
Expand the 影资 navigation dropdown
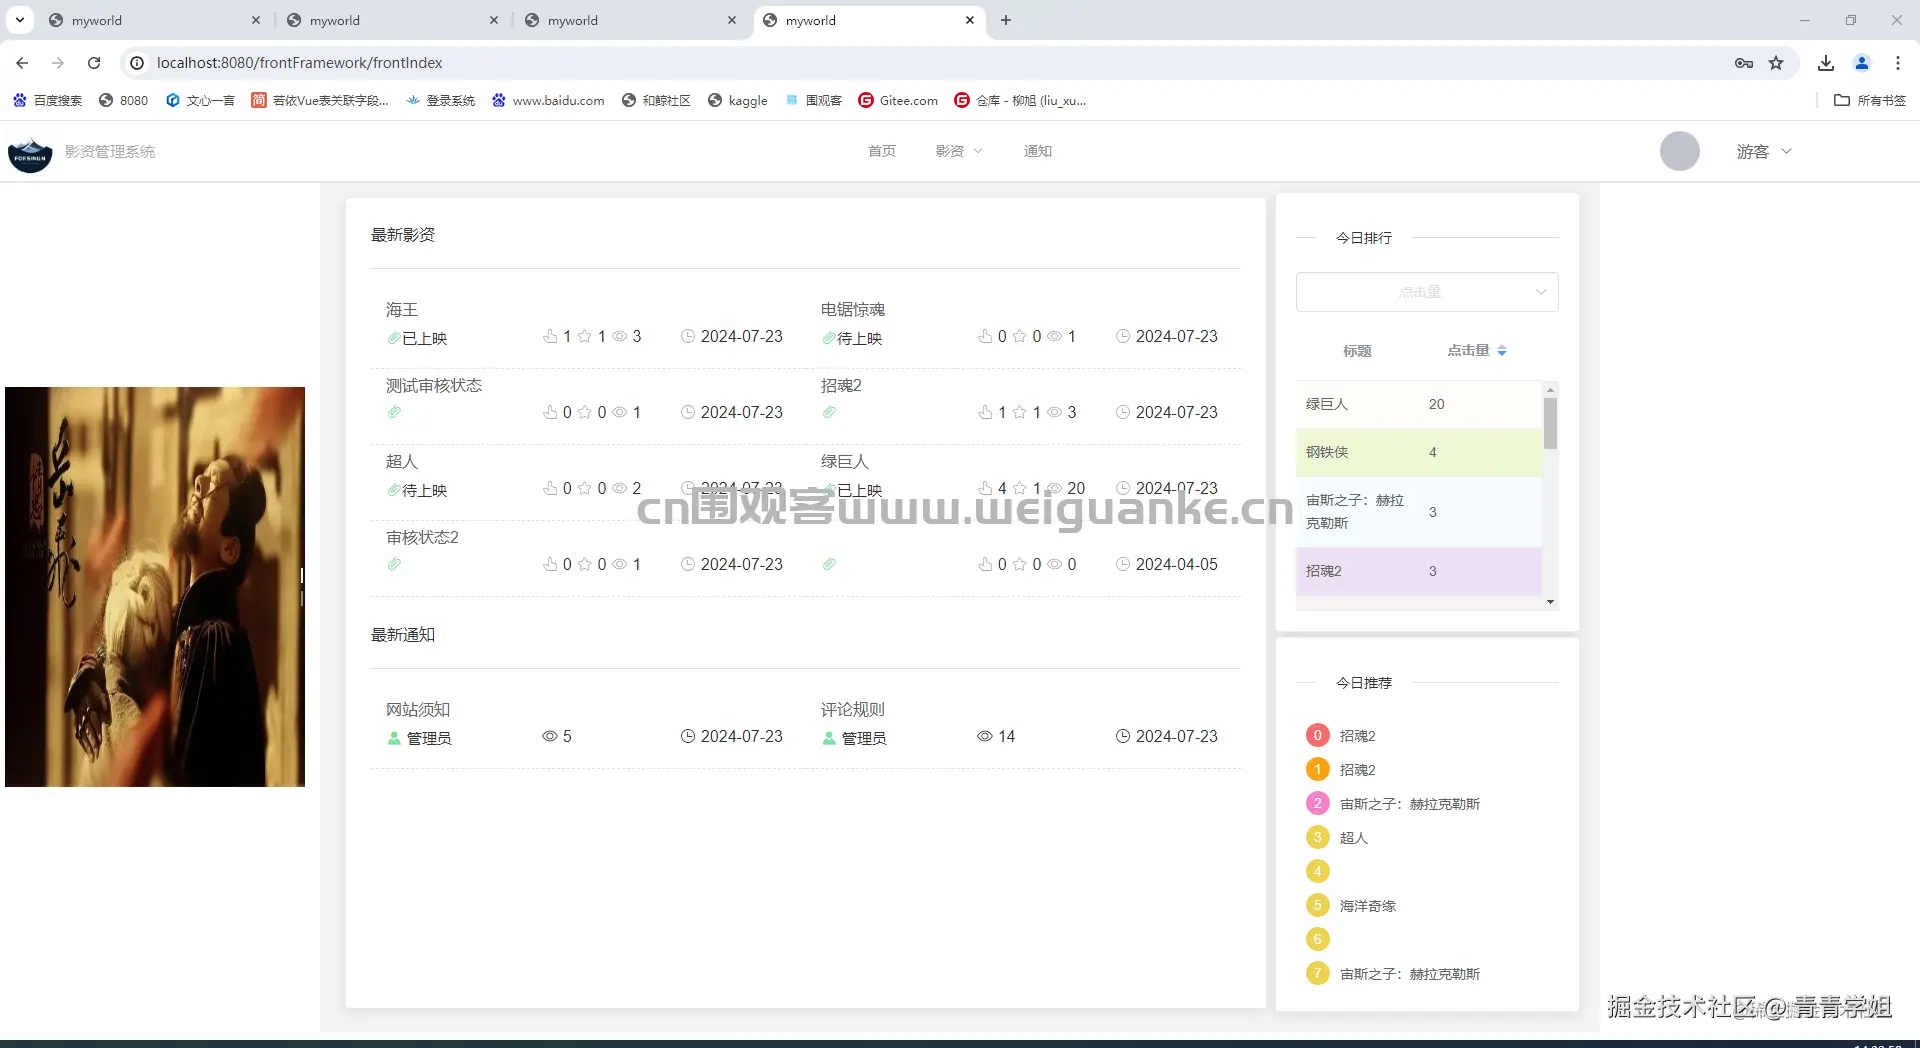pos(958,151)
